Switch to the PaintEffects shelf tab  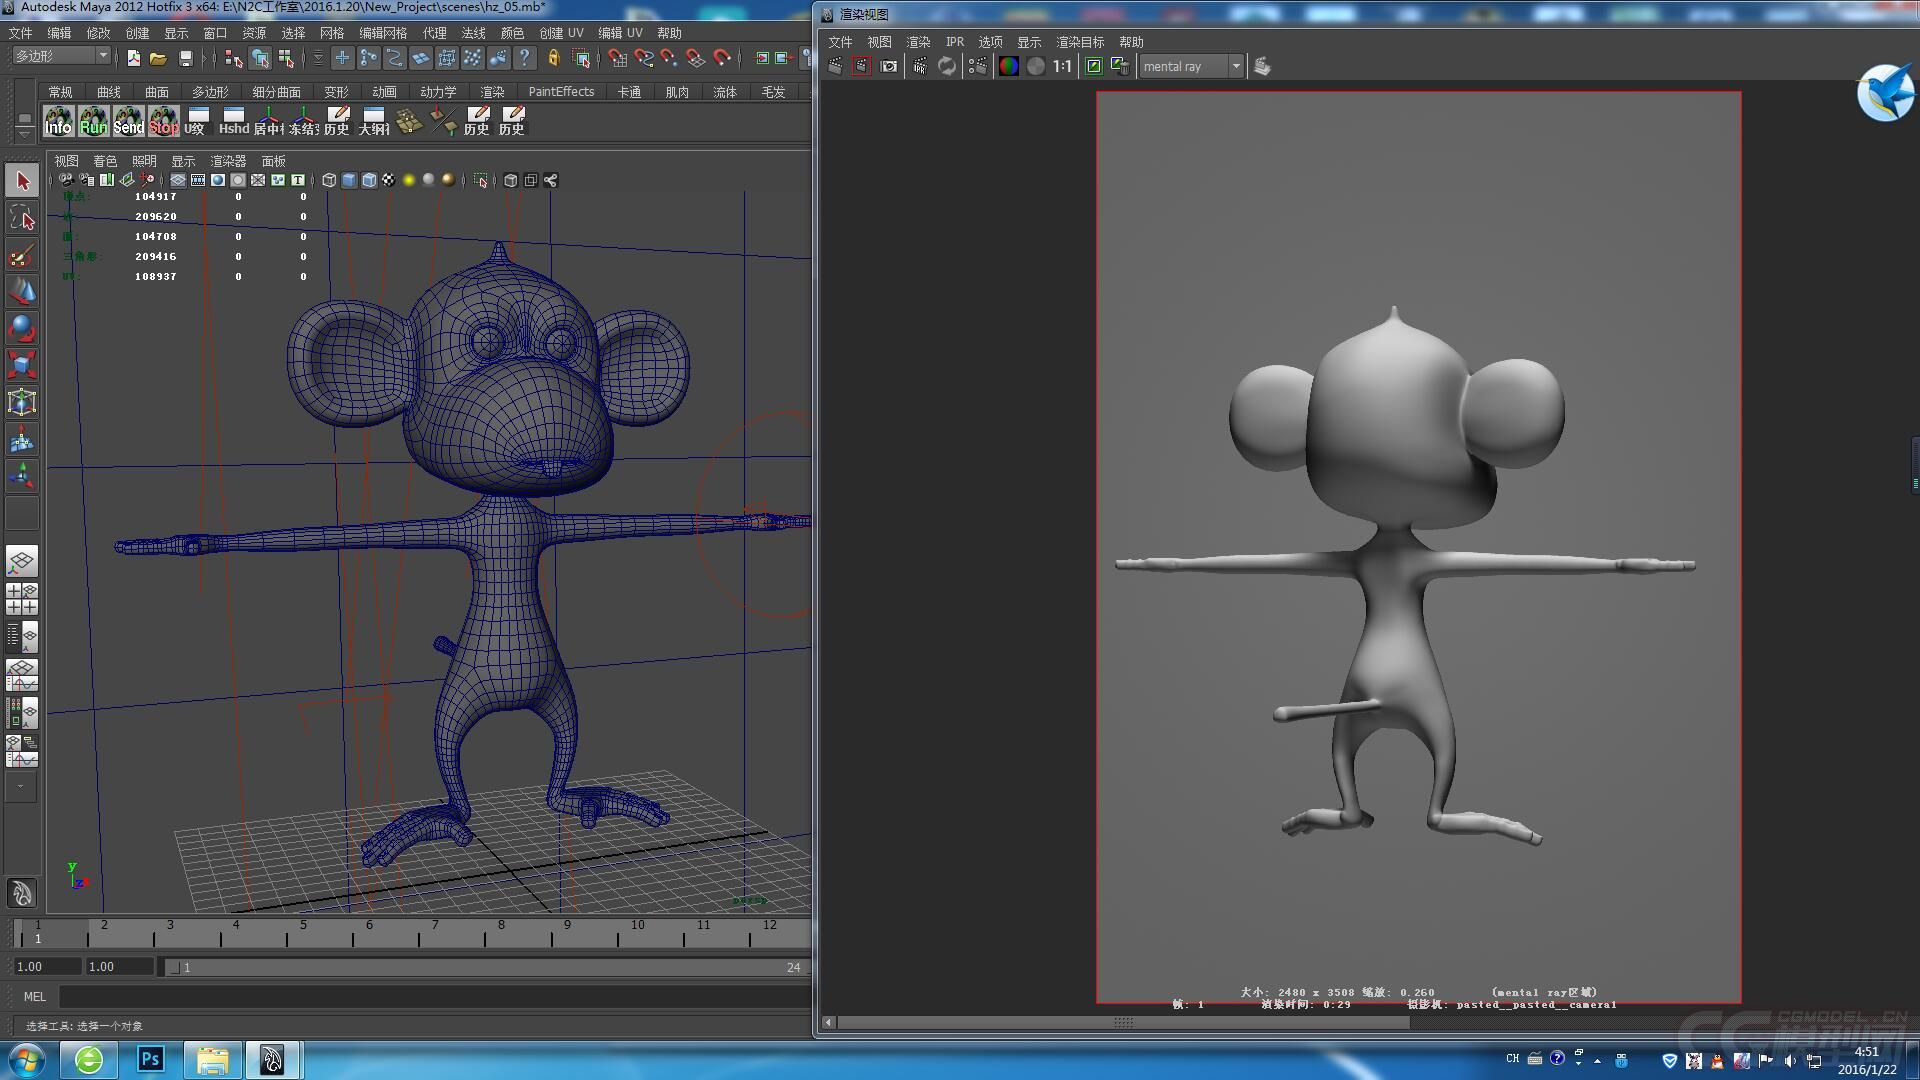click(560, 91)
